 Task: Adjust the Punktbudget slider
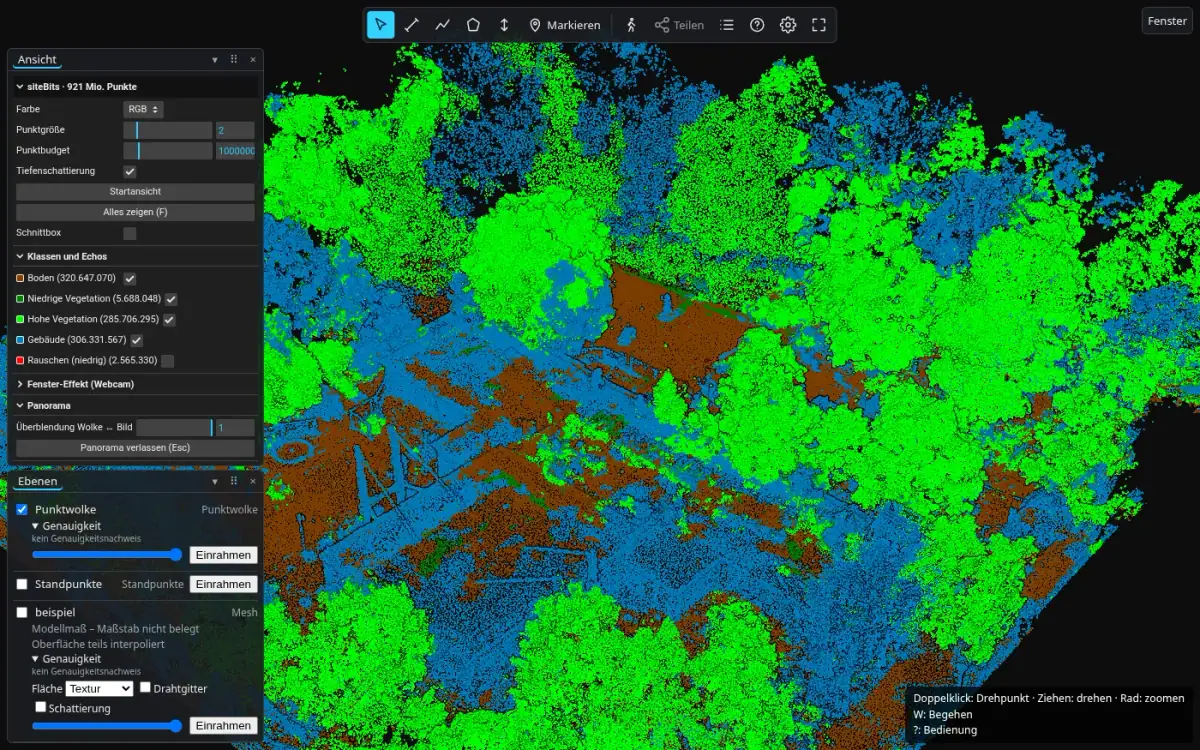167,151
